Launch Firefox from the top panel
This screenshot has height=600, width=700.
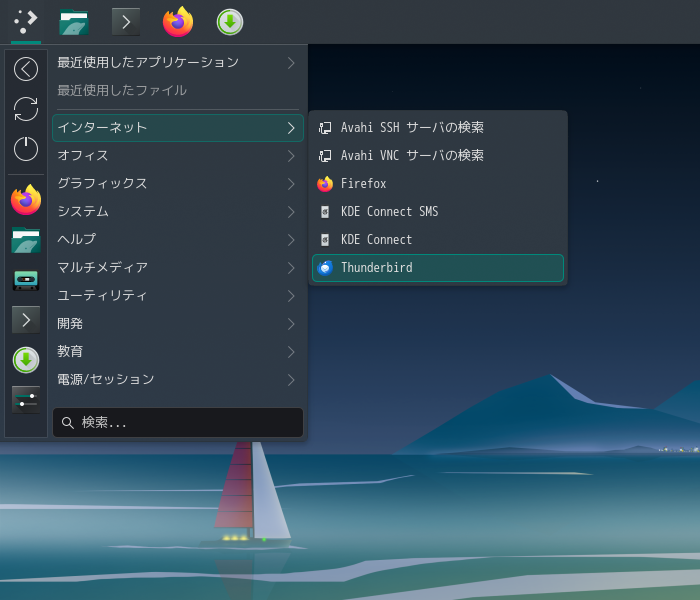[178, 22]
